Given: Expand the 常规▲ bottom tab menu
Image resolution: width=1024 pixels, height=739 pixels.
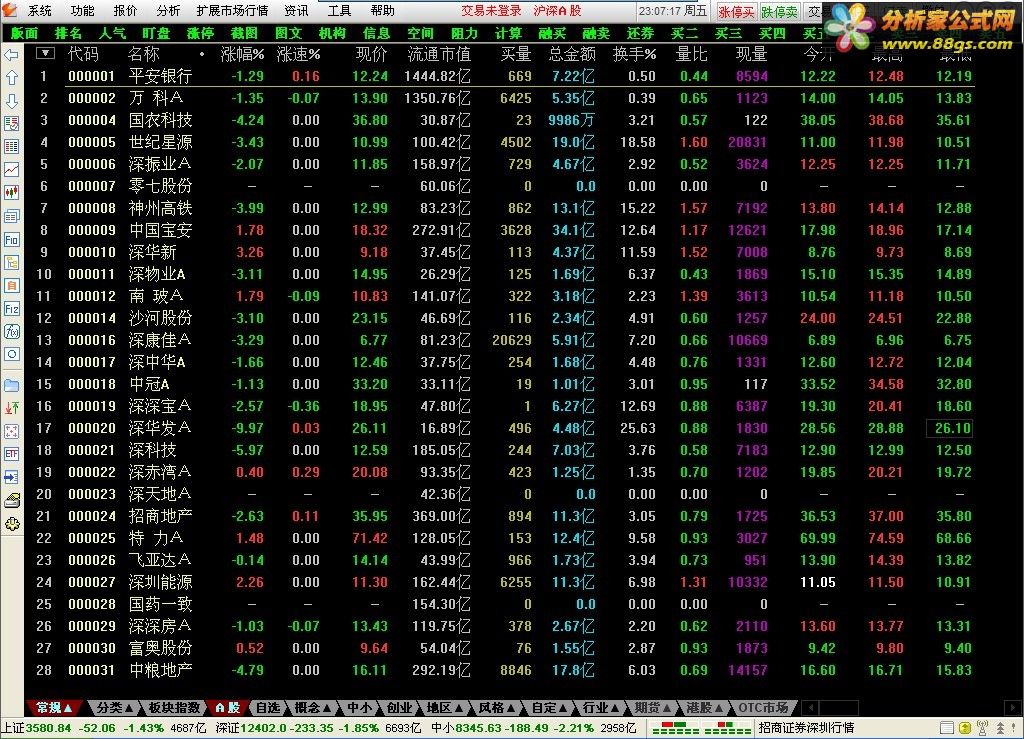Looking at the screenshot, I should (x=54, y=708).
